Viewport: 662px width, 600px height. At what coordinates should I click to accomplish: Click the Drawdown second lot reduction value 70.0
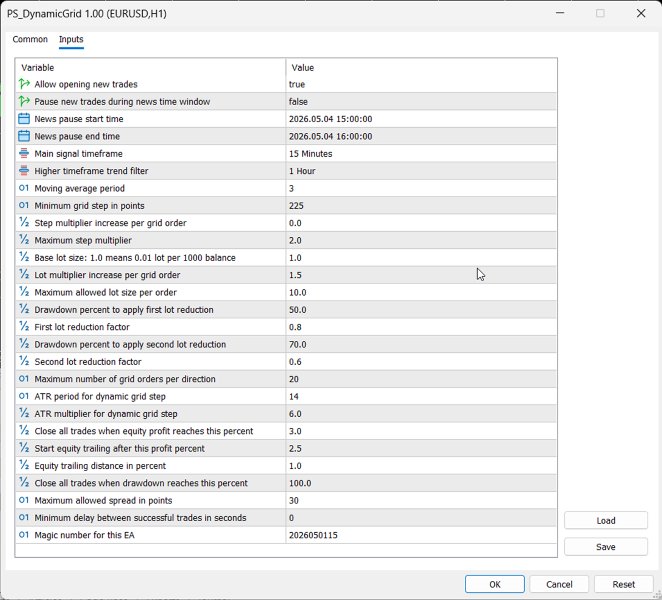[x=297, y=344]
